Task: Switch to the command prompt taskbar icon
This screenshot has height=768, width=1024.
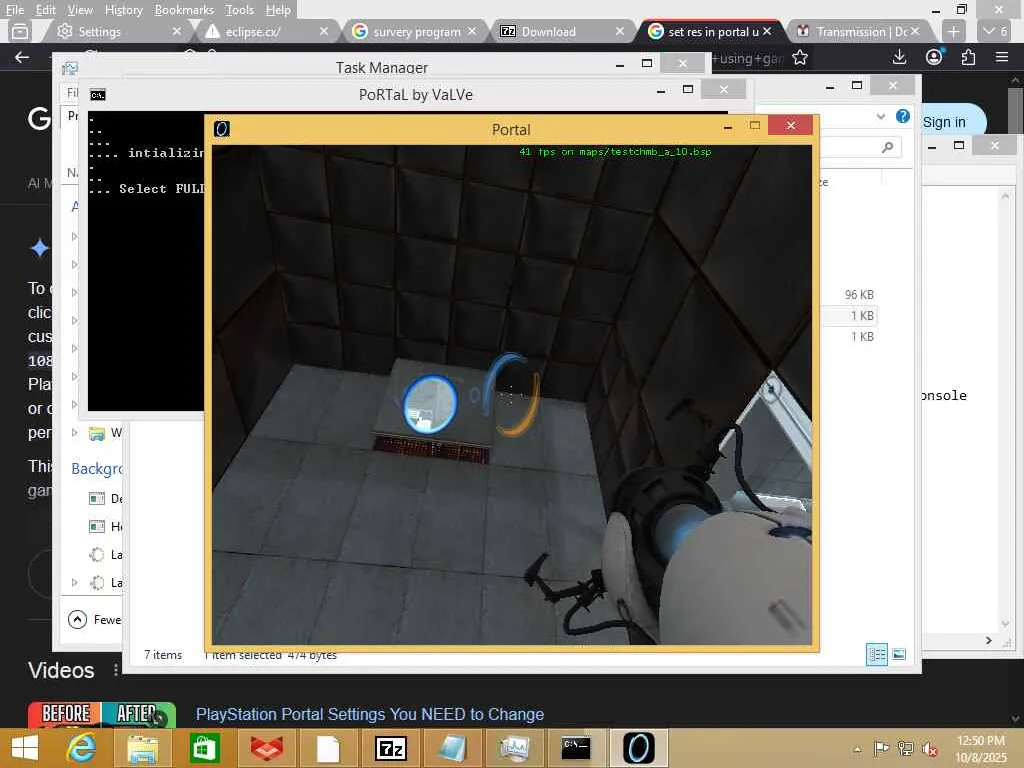Action: pyautogui.click(x=576, y=748)
